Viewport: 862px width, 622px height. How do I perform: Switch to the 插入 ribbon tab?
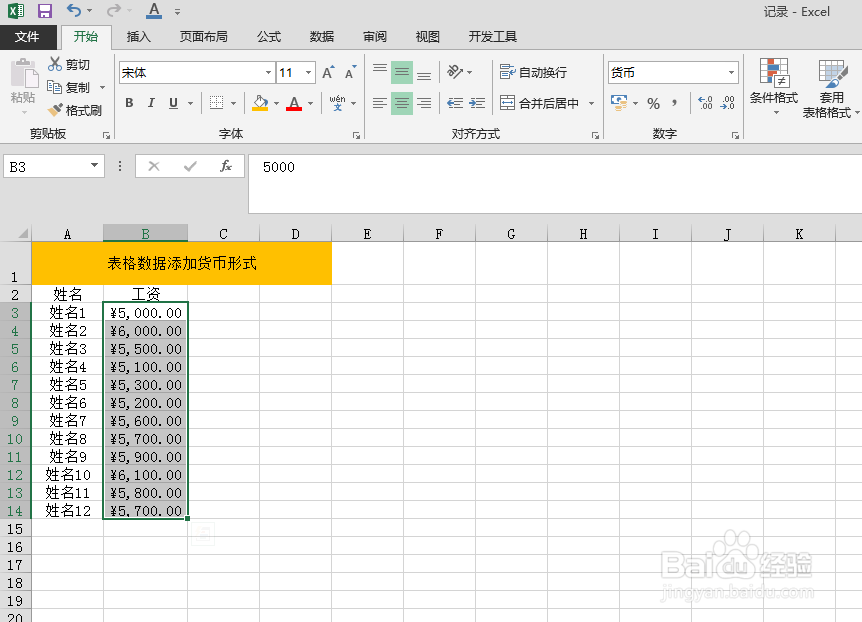point(139,36)
